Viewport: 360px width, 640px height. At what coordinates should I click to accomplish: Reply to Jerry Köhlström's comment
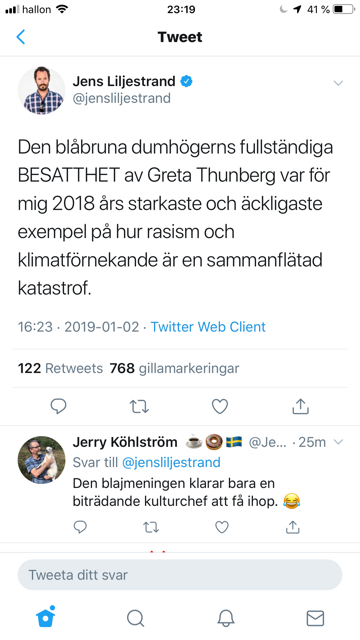point(80,527)
